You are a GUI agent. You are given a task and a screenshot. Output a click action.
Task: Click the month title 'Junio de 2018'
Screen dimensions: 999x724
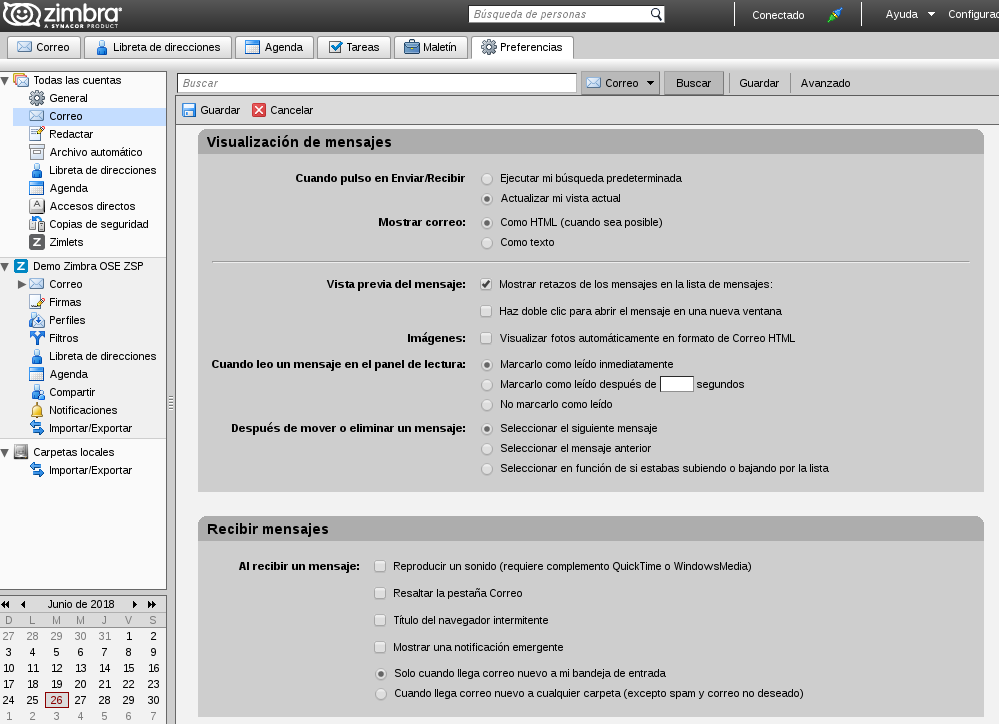(x=81, y=604)
